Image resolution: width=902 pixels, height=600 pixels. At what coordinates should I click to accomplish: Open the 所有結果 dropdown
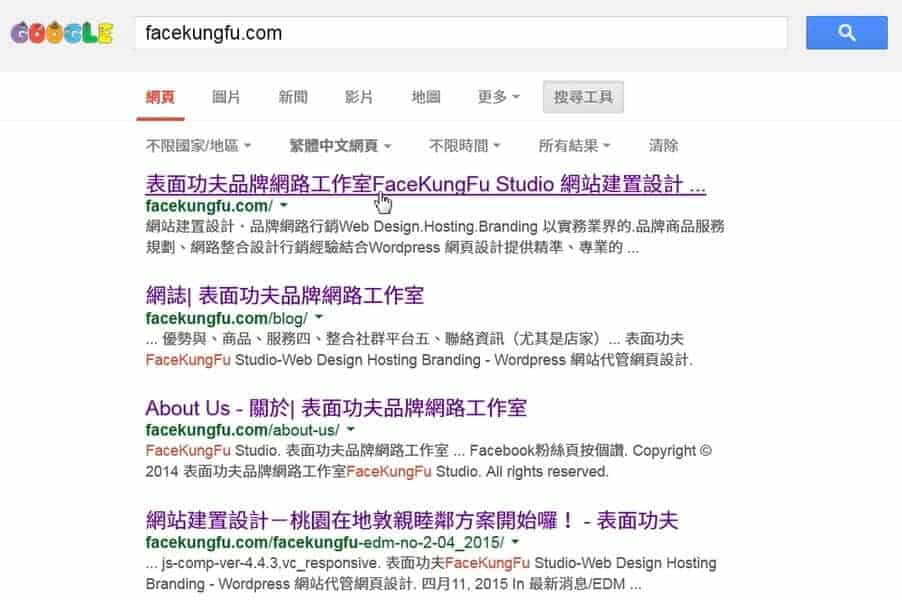tap(574, 146)
